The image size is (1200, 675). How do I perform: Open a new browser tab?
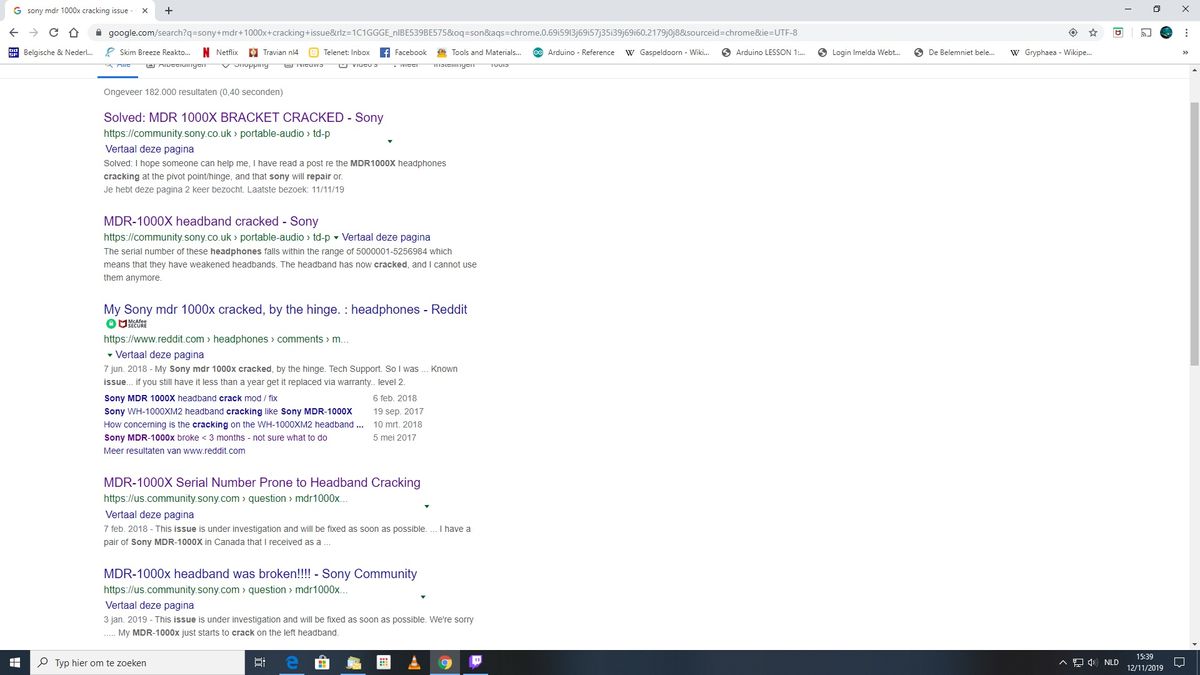[x=168, y=10]
